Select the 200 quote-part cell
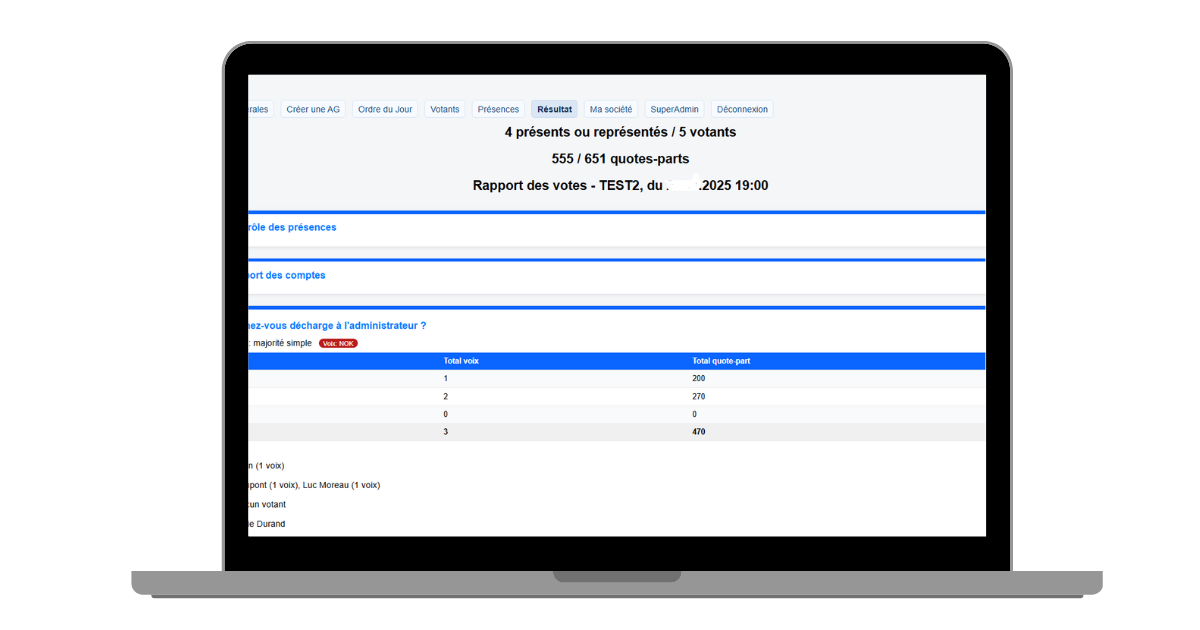Screen dimensions: 1200x630 tap(699, 379)
